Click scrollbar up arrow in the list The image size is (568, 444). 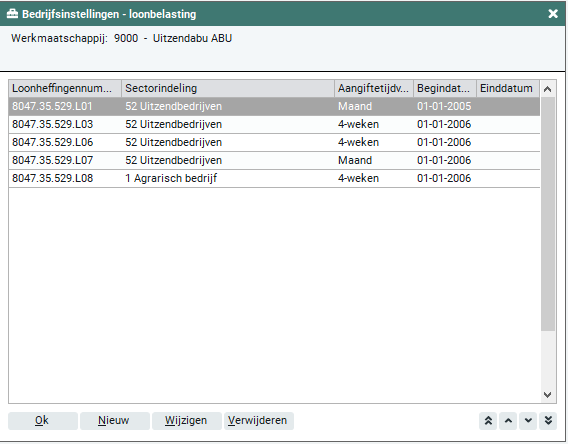[x=548, y=89]
